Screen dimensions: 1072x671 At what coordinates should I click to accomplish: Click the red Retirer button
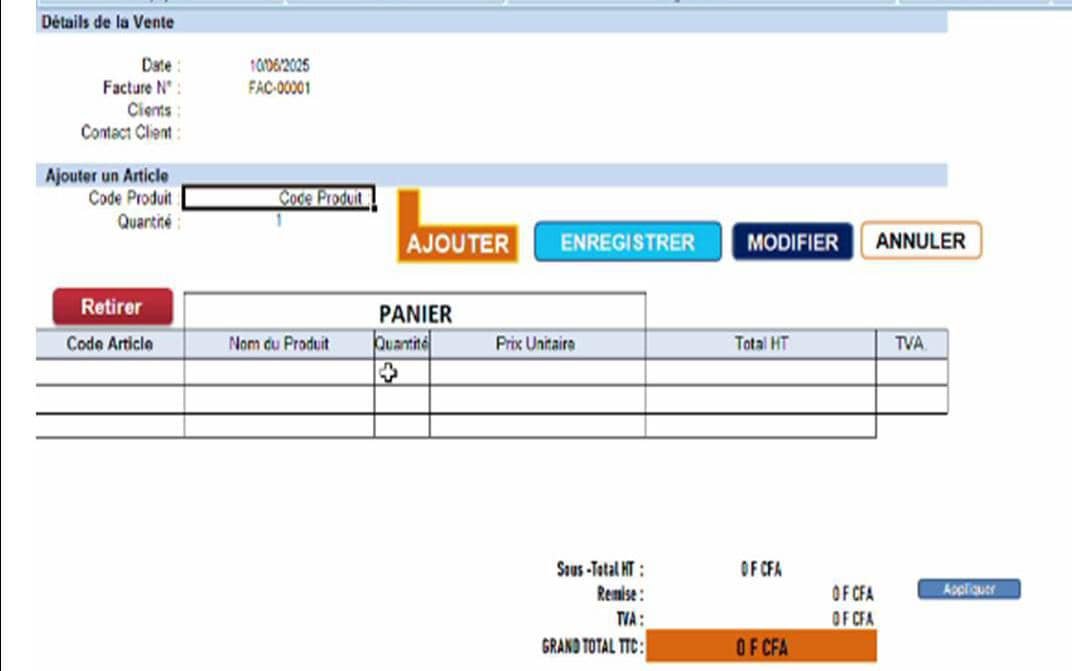(x=112, y=307)
